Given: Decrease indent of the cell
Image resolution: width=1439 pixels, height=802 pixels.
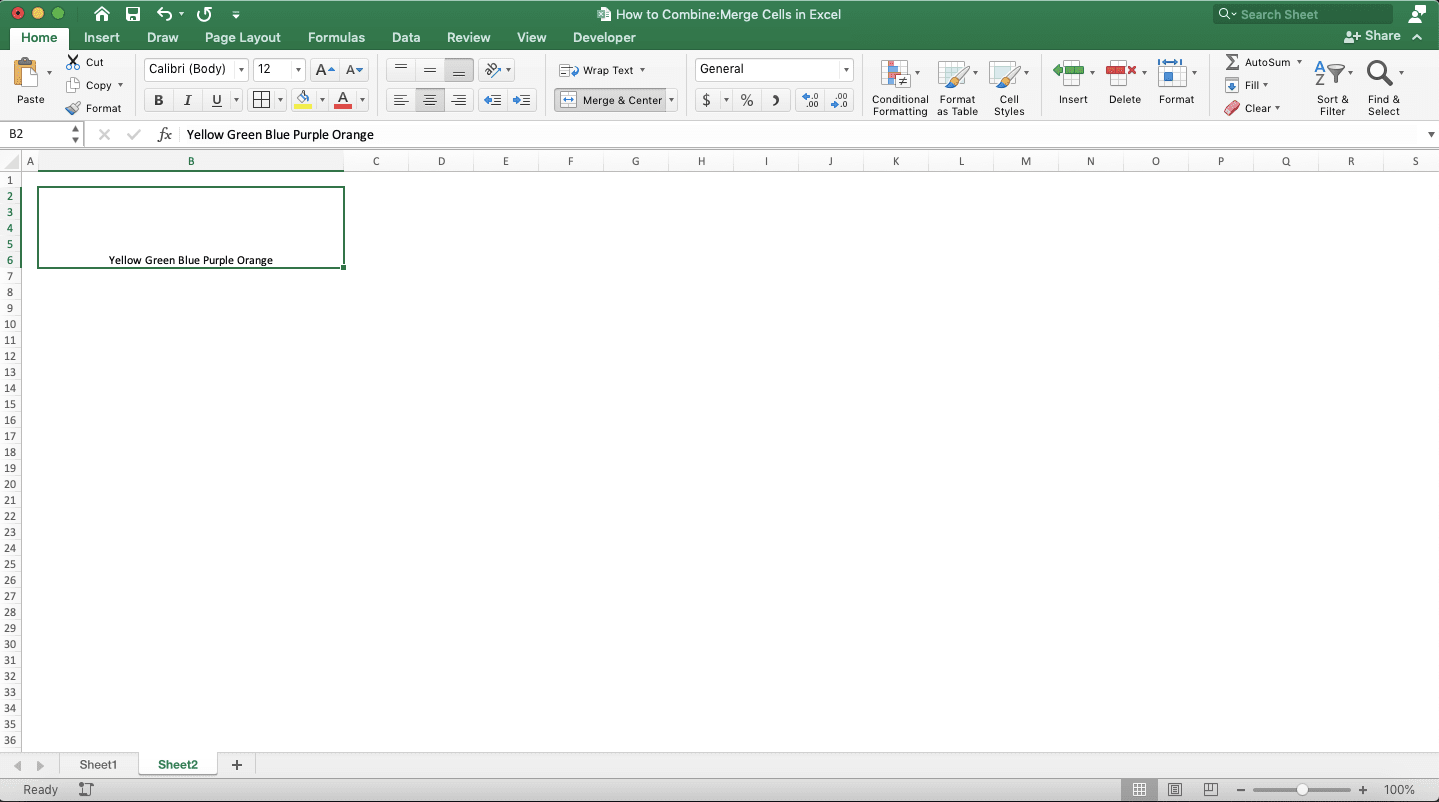Looking at the screenshot, I should pos(492,100).
